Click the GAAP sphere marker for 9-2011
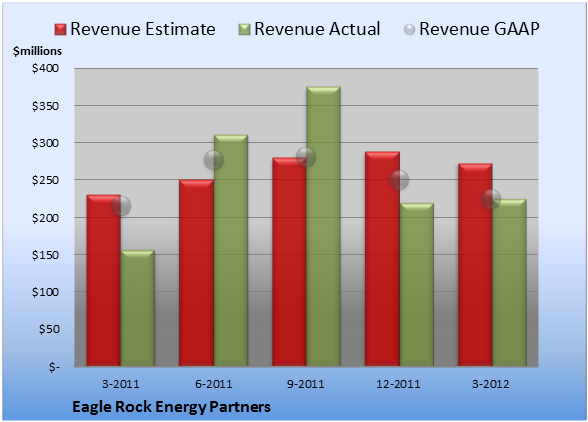The image size is (588, 422). click(306, 157)
